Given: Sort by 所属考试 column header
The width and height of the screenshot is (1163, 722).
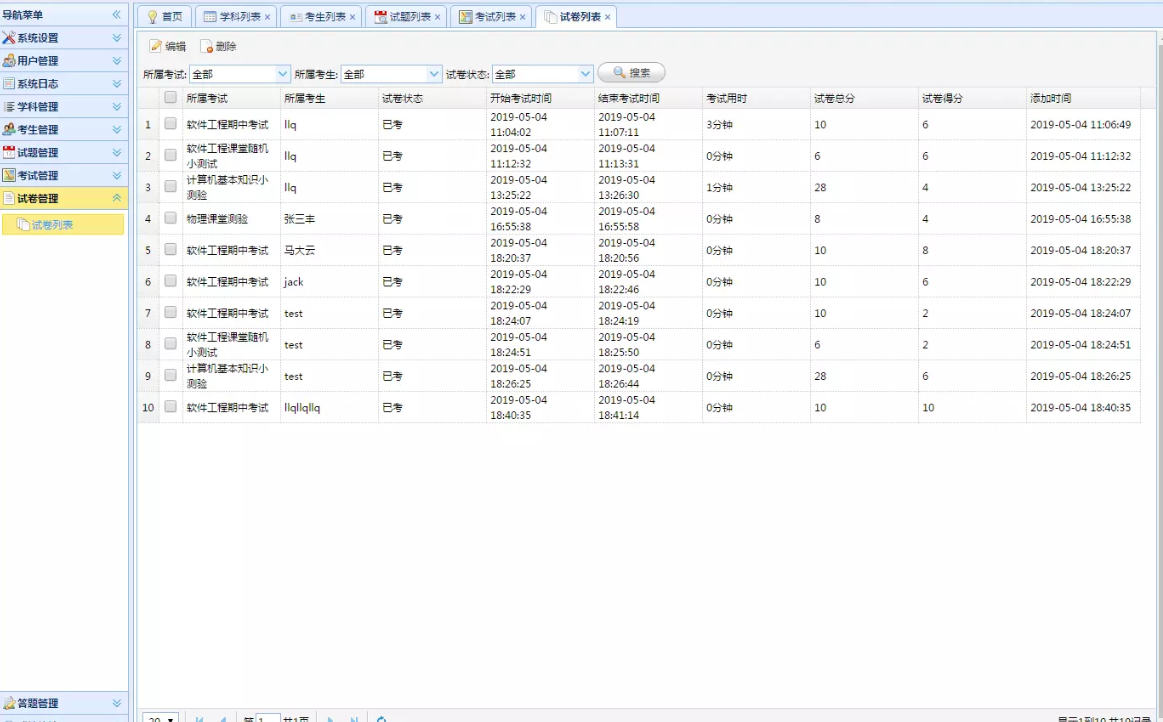Looking at the screenshot, I should tap(231, 98).
